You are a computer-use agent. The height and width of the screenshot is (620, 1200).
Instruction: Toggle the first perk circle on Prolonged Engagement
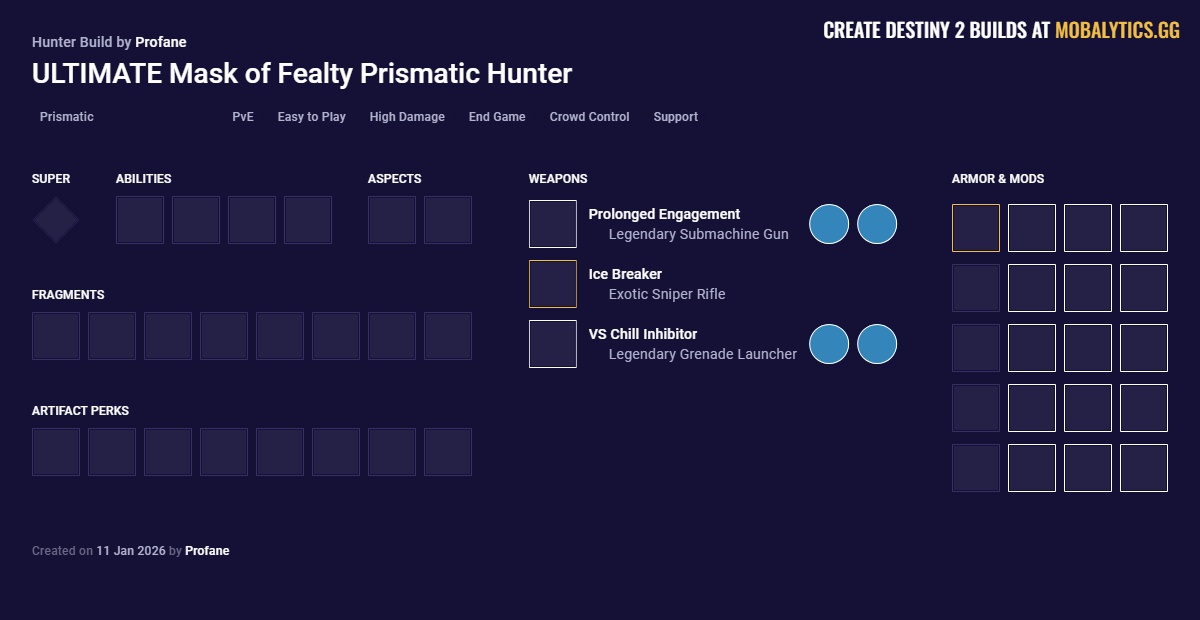pyautogui.click(x=829, y=224)
